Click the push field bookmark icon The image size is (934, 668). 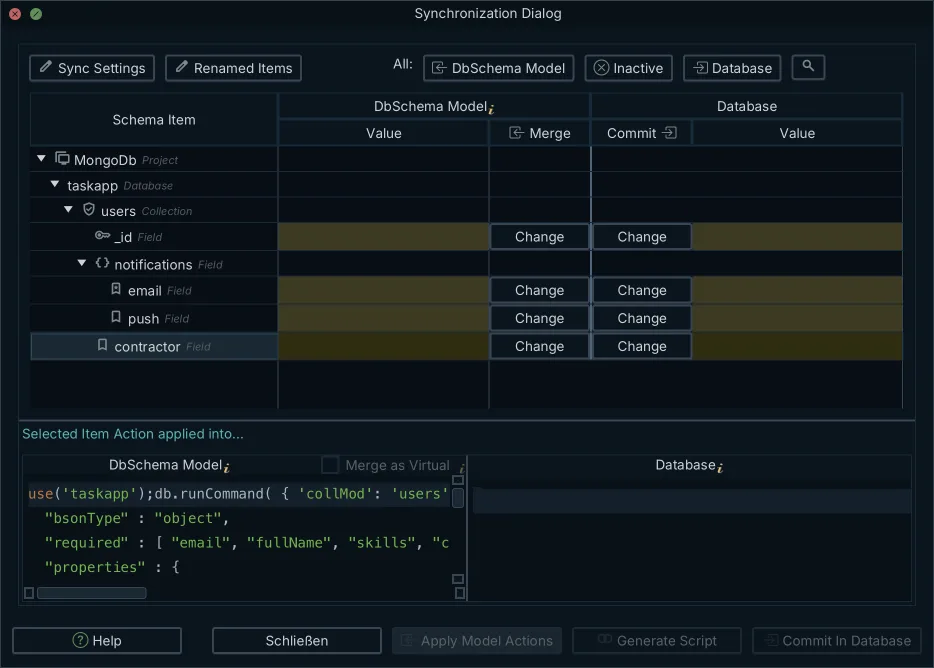click(116, 317)
